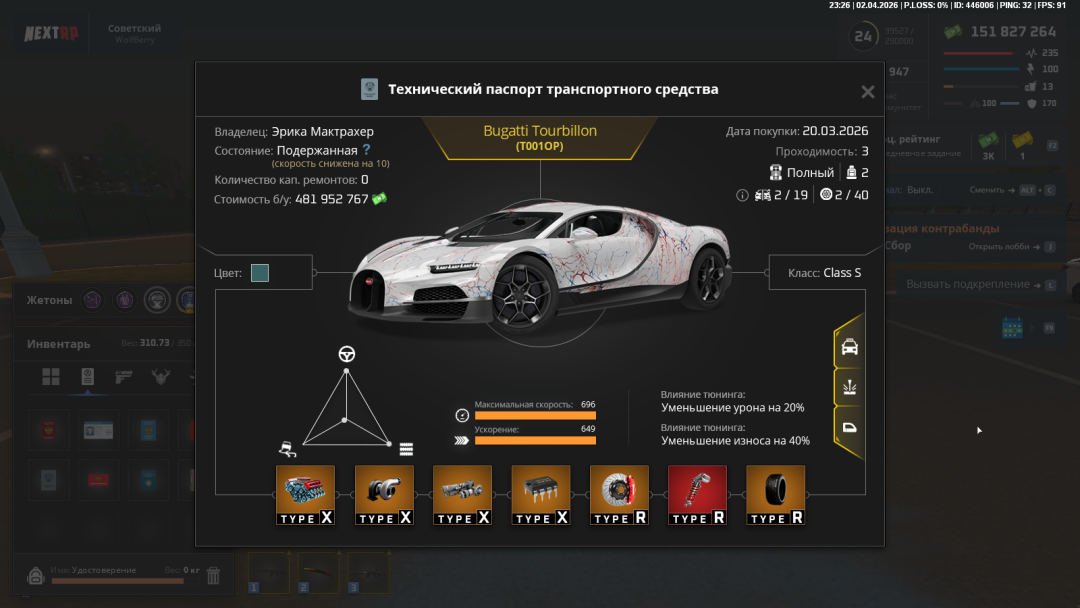
Task: Select the wear reduction side tab
Action: [x=848, y=386]
